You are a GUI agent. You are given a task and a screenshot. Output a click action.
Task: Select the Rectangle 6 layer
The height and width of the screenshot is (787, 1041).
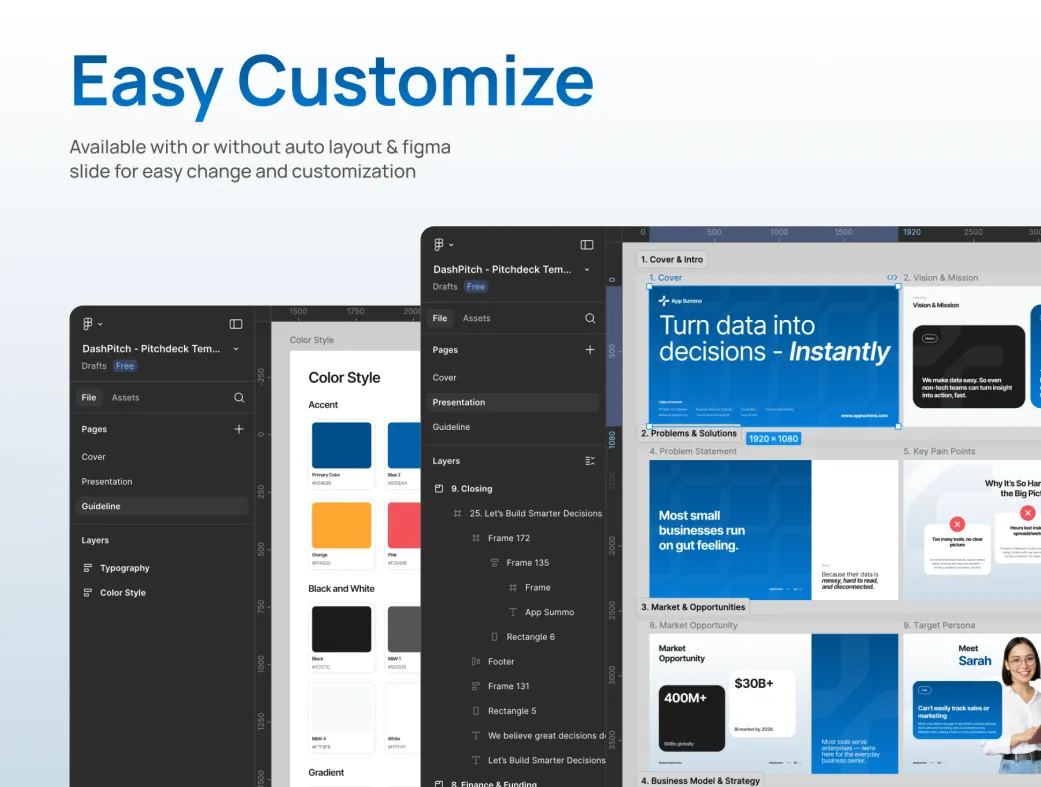tap(530, 637)
